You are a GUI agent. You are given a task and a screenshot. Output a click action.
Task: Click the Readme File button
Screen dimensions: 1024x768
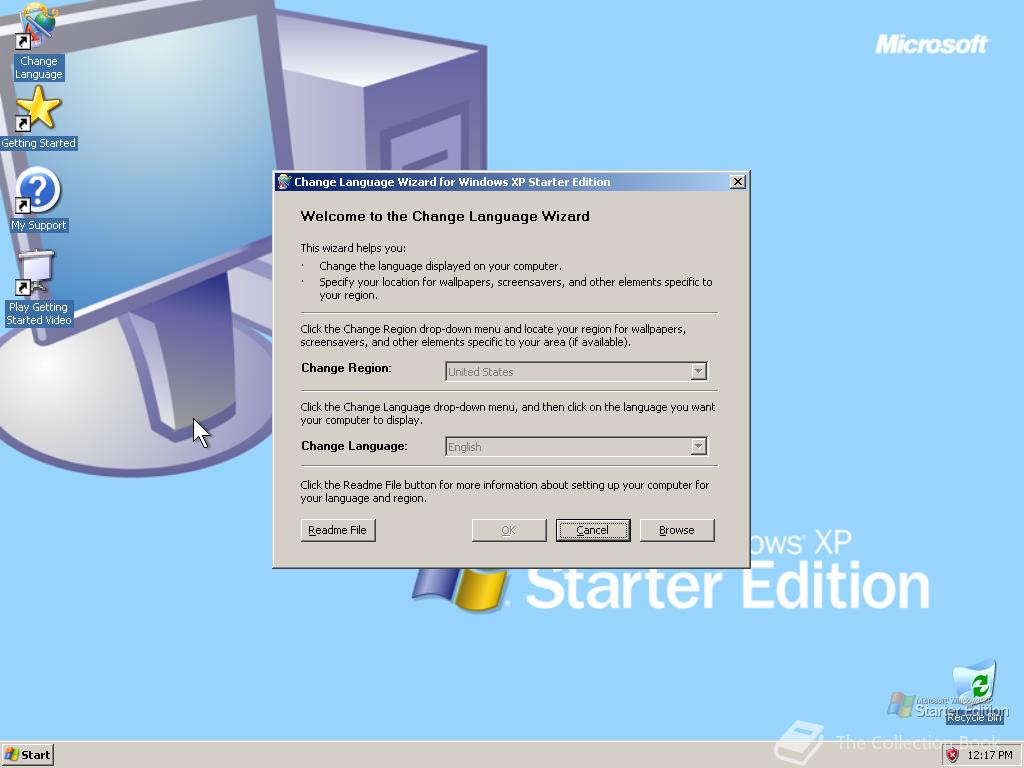(338, 530)
